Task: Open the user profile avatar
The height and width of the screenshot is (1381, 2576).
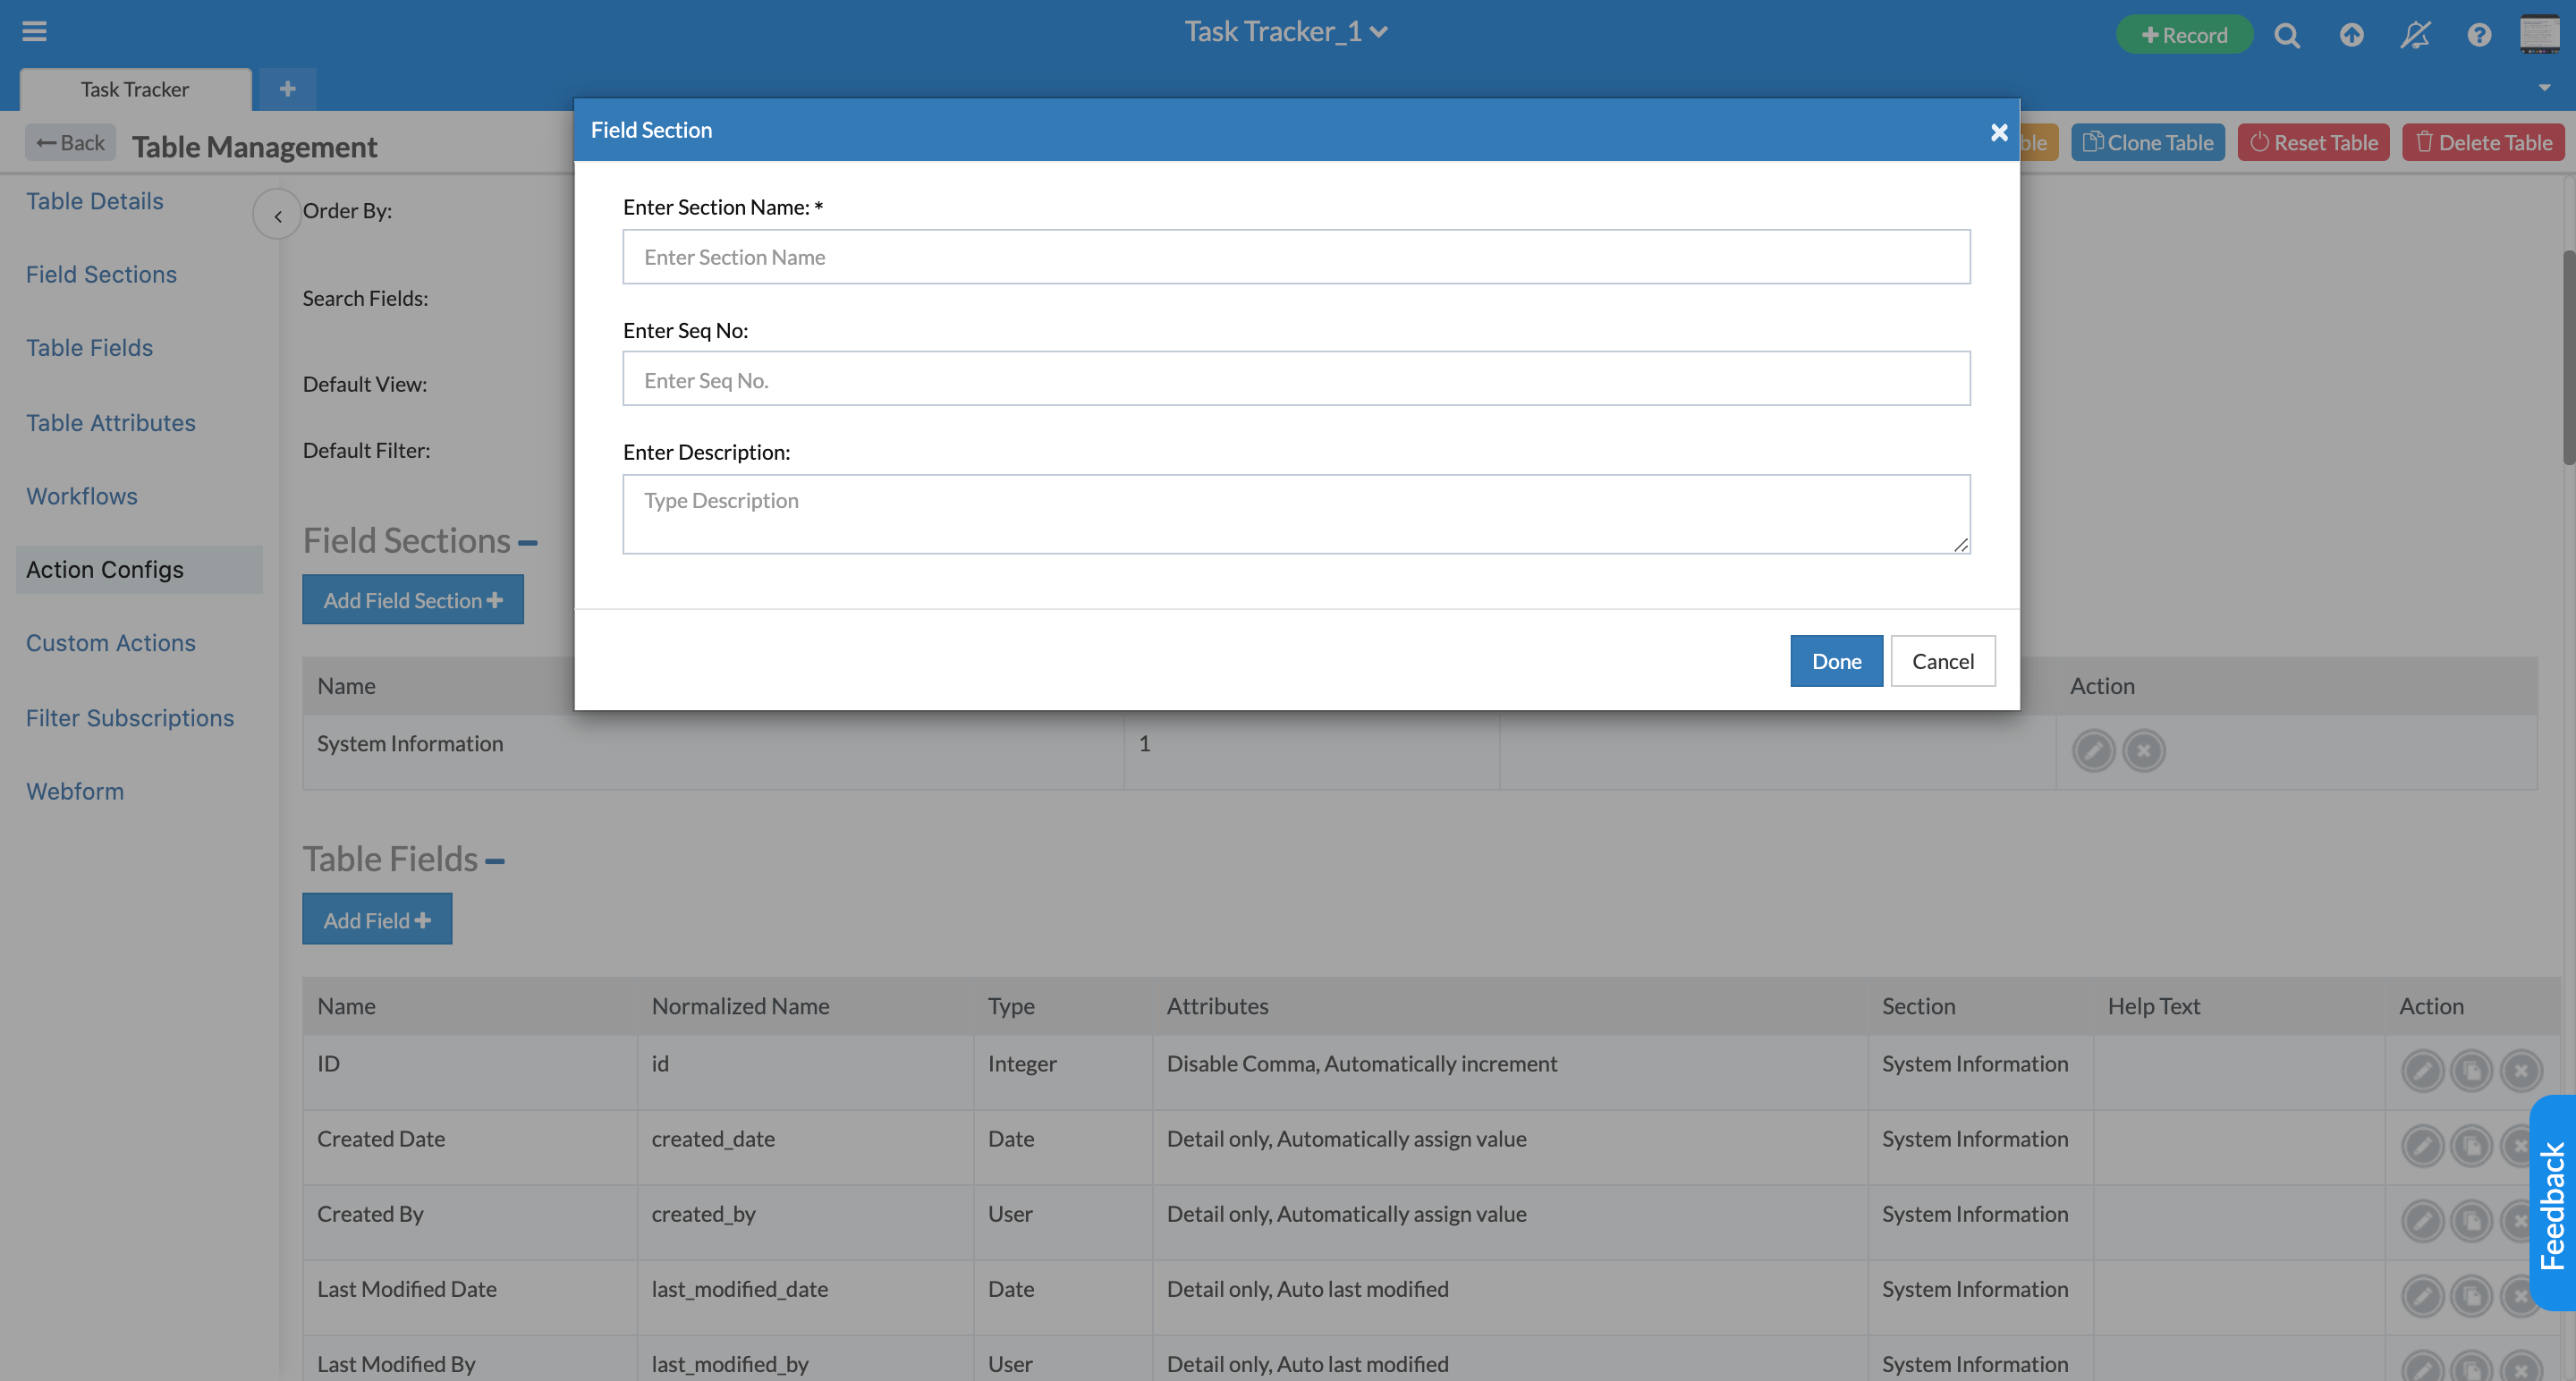Action: (x=2539, y=34)
